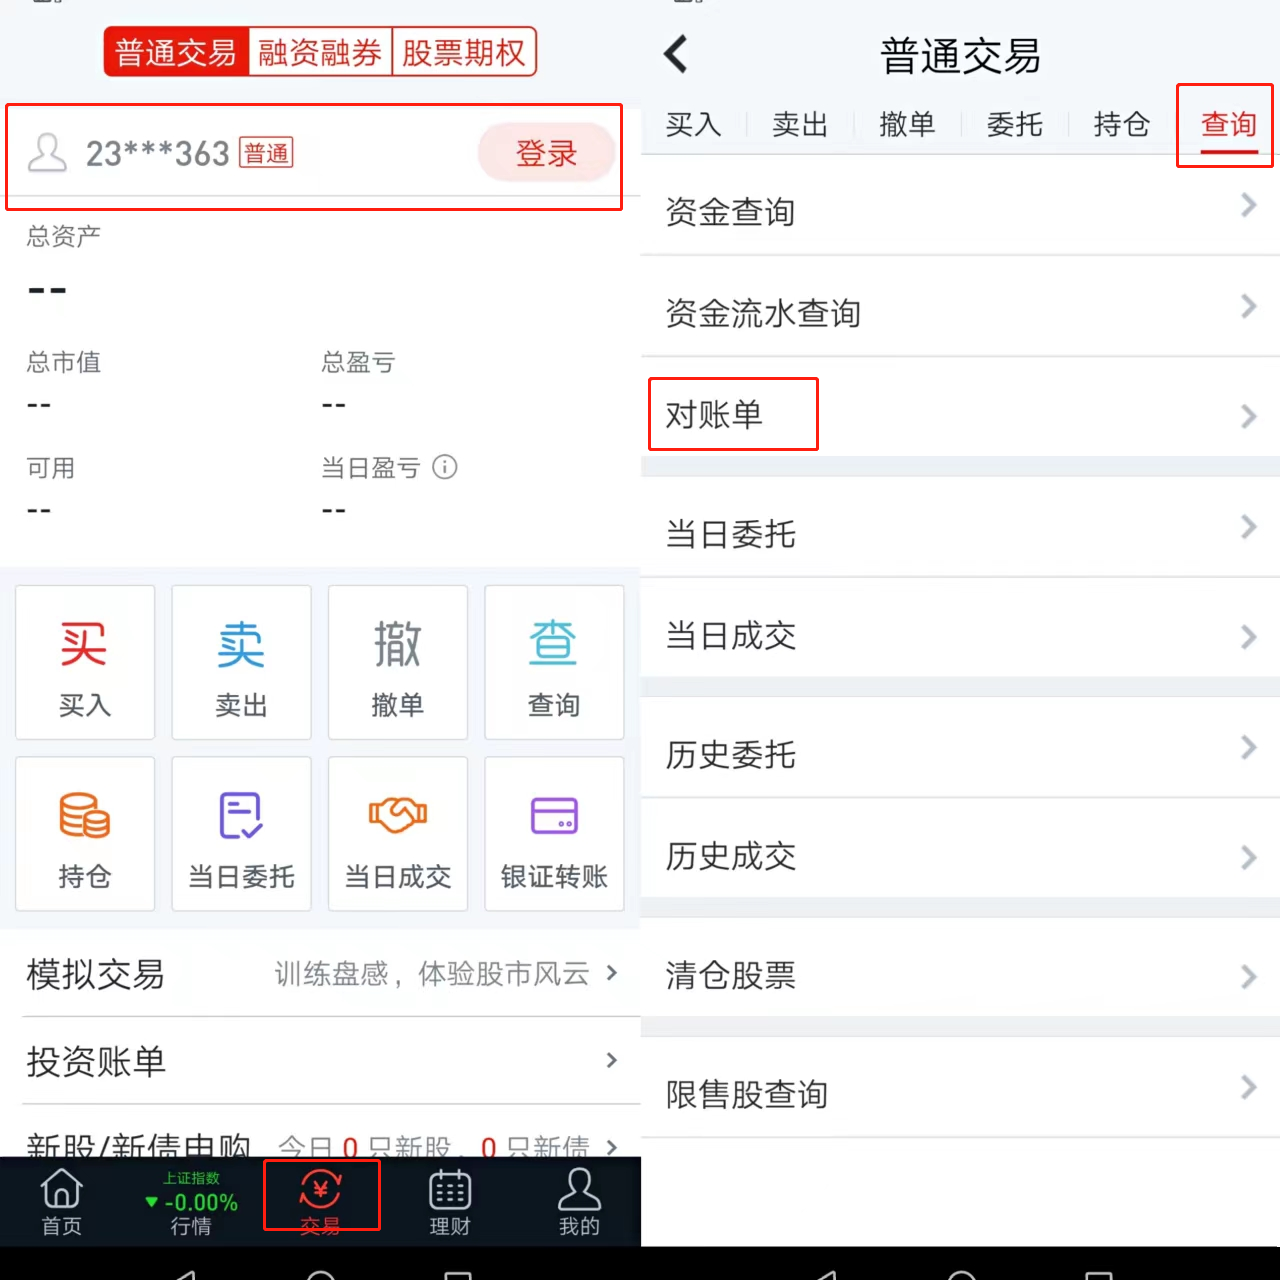Click the 可用 label

pos(50,468)
